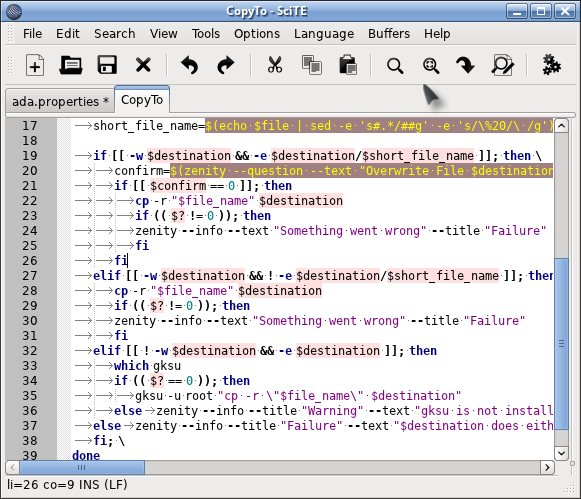581x499 pixels.
Task: Click '"Warning"' string on line 36
Action: pos(333,411)
